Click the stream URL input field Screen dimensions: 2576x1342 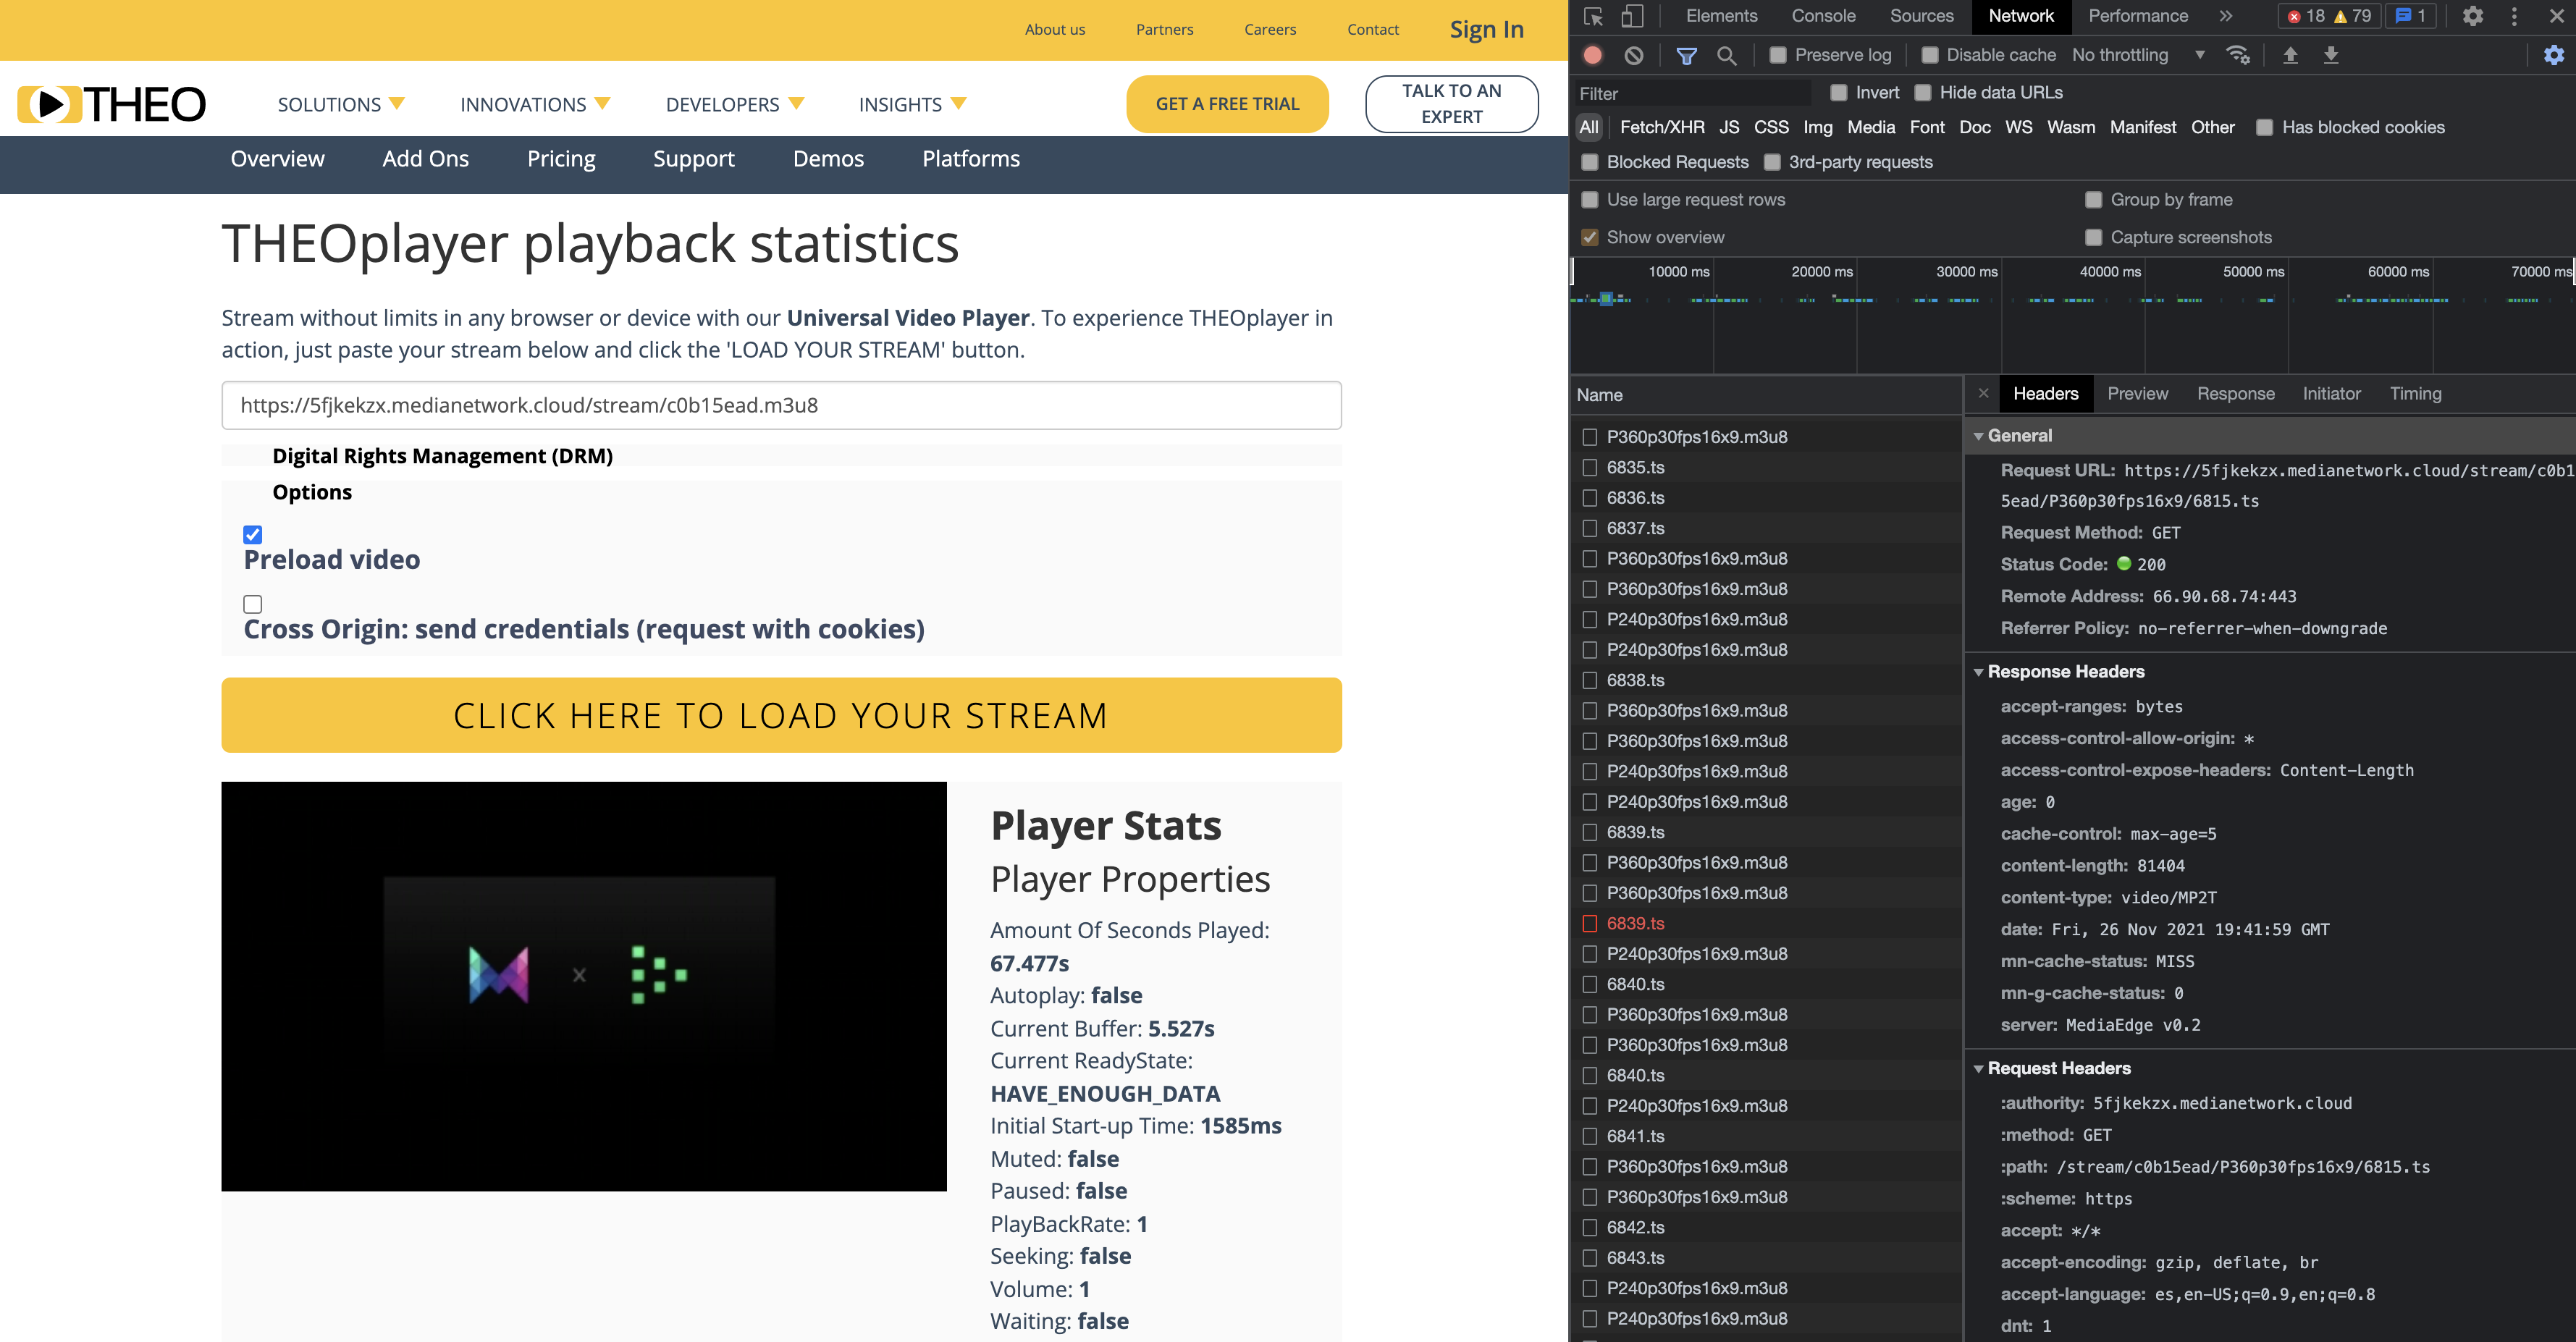click(x=781, y=405)
